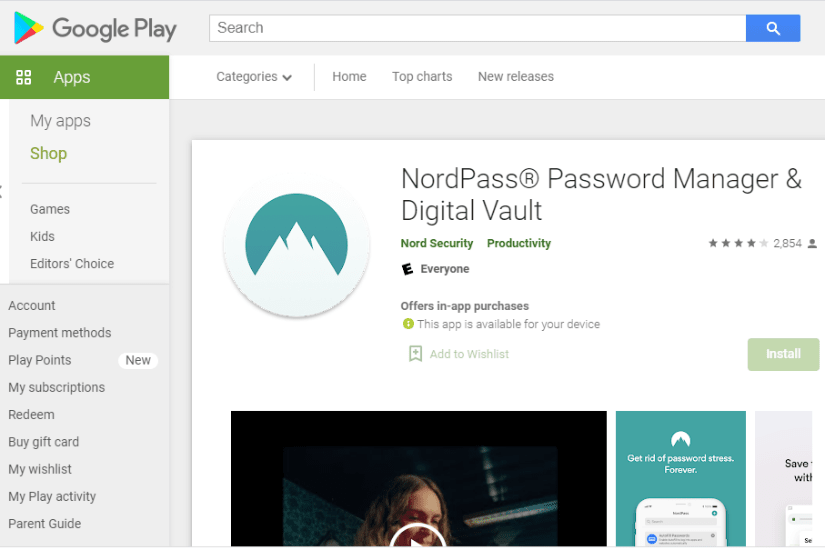The height and width of the screenshot is (550, 825).
Task: Click 'This app is available for your device'
Action: pyautogui.click(x=508, y=324)
